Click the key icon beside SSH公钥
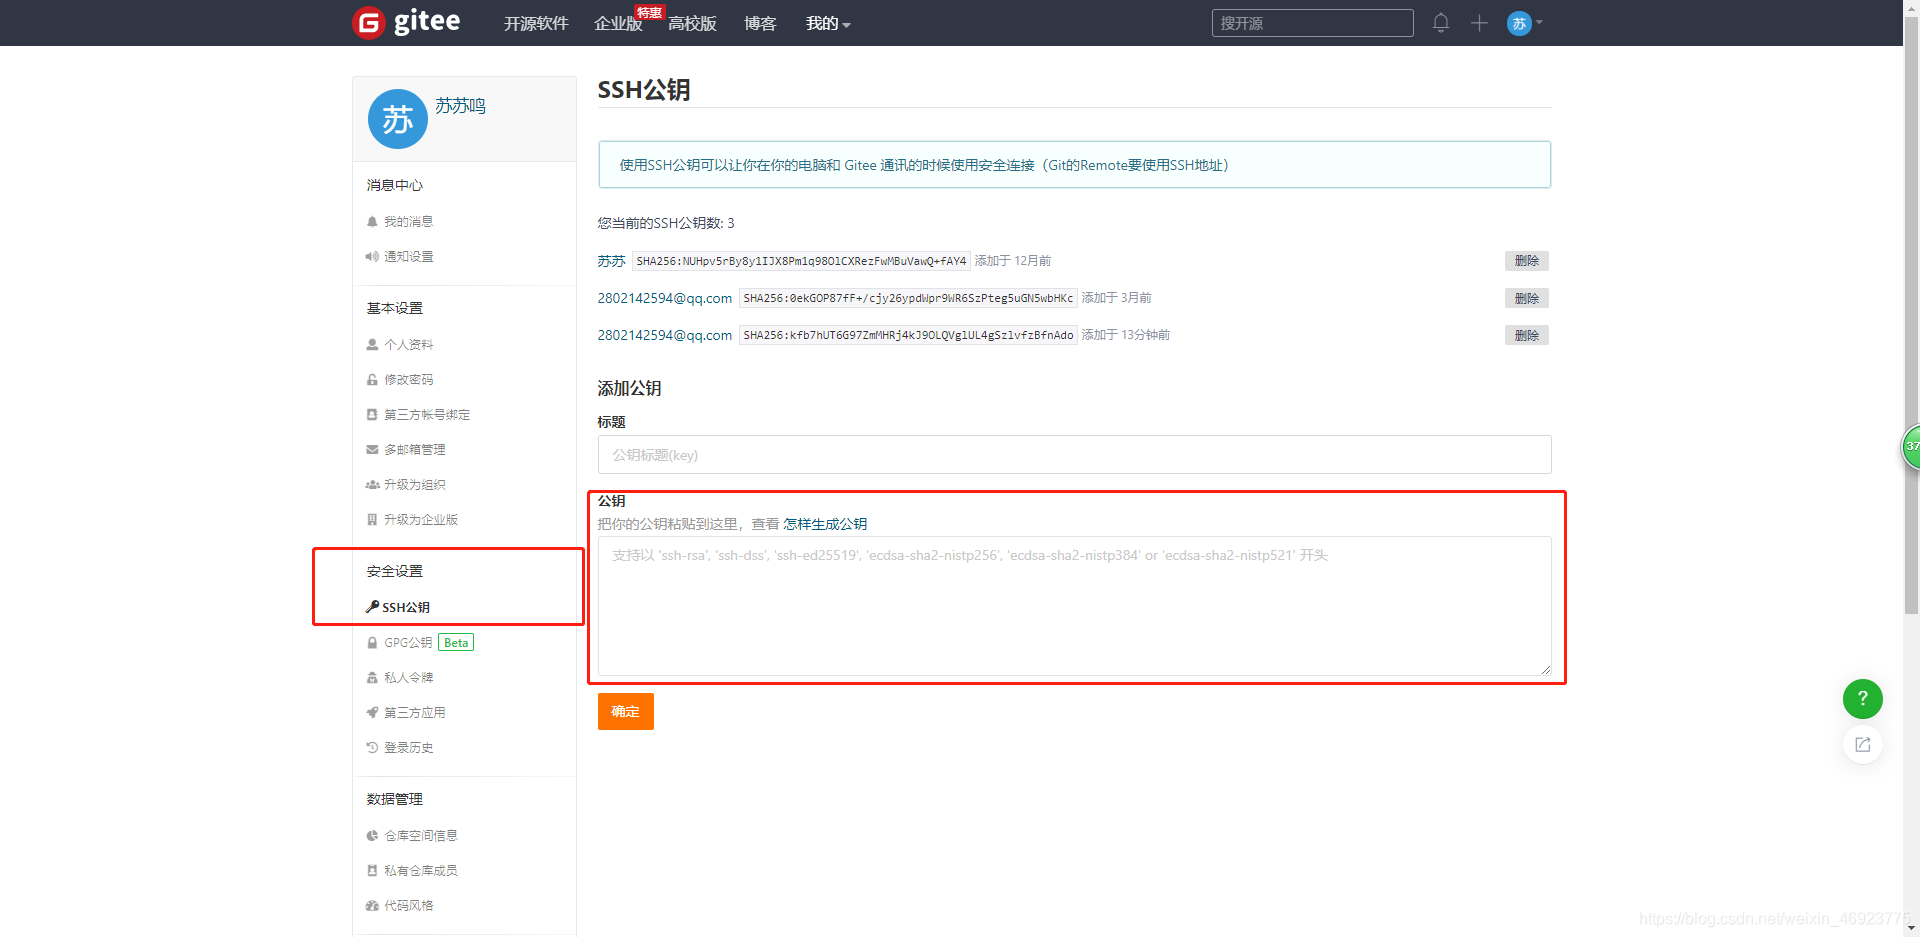 click(372, 606)
